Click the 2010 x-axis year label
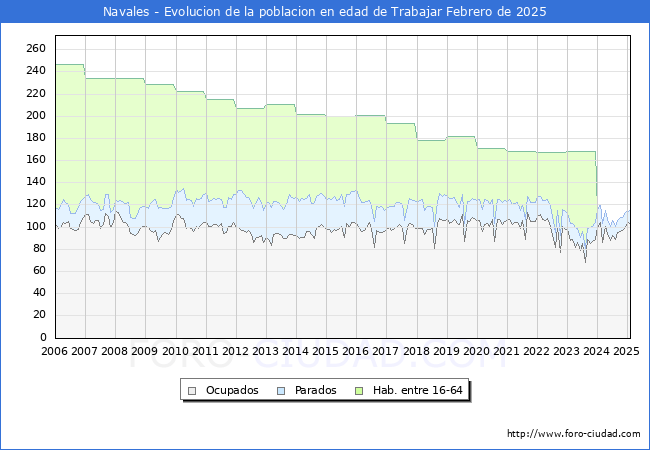The width and height of the screenshot is (650, 450). pos(175,351)
